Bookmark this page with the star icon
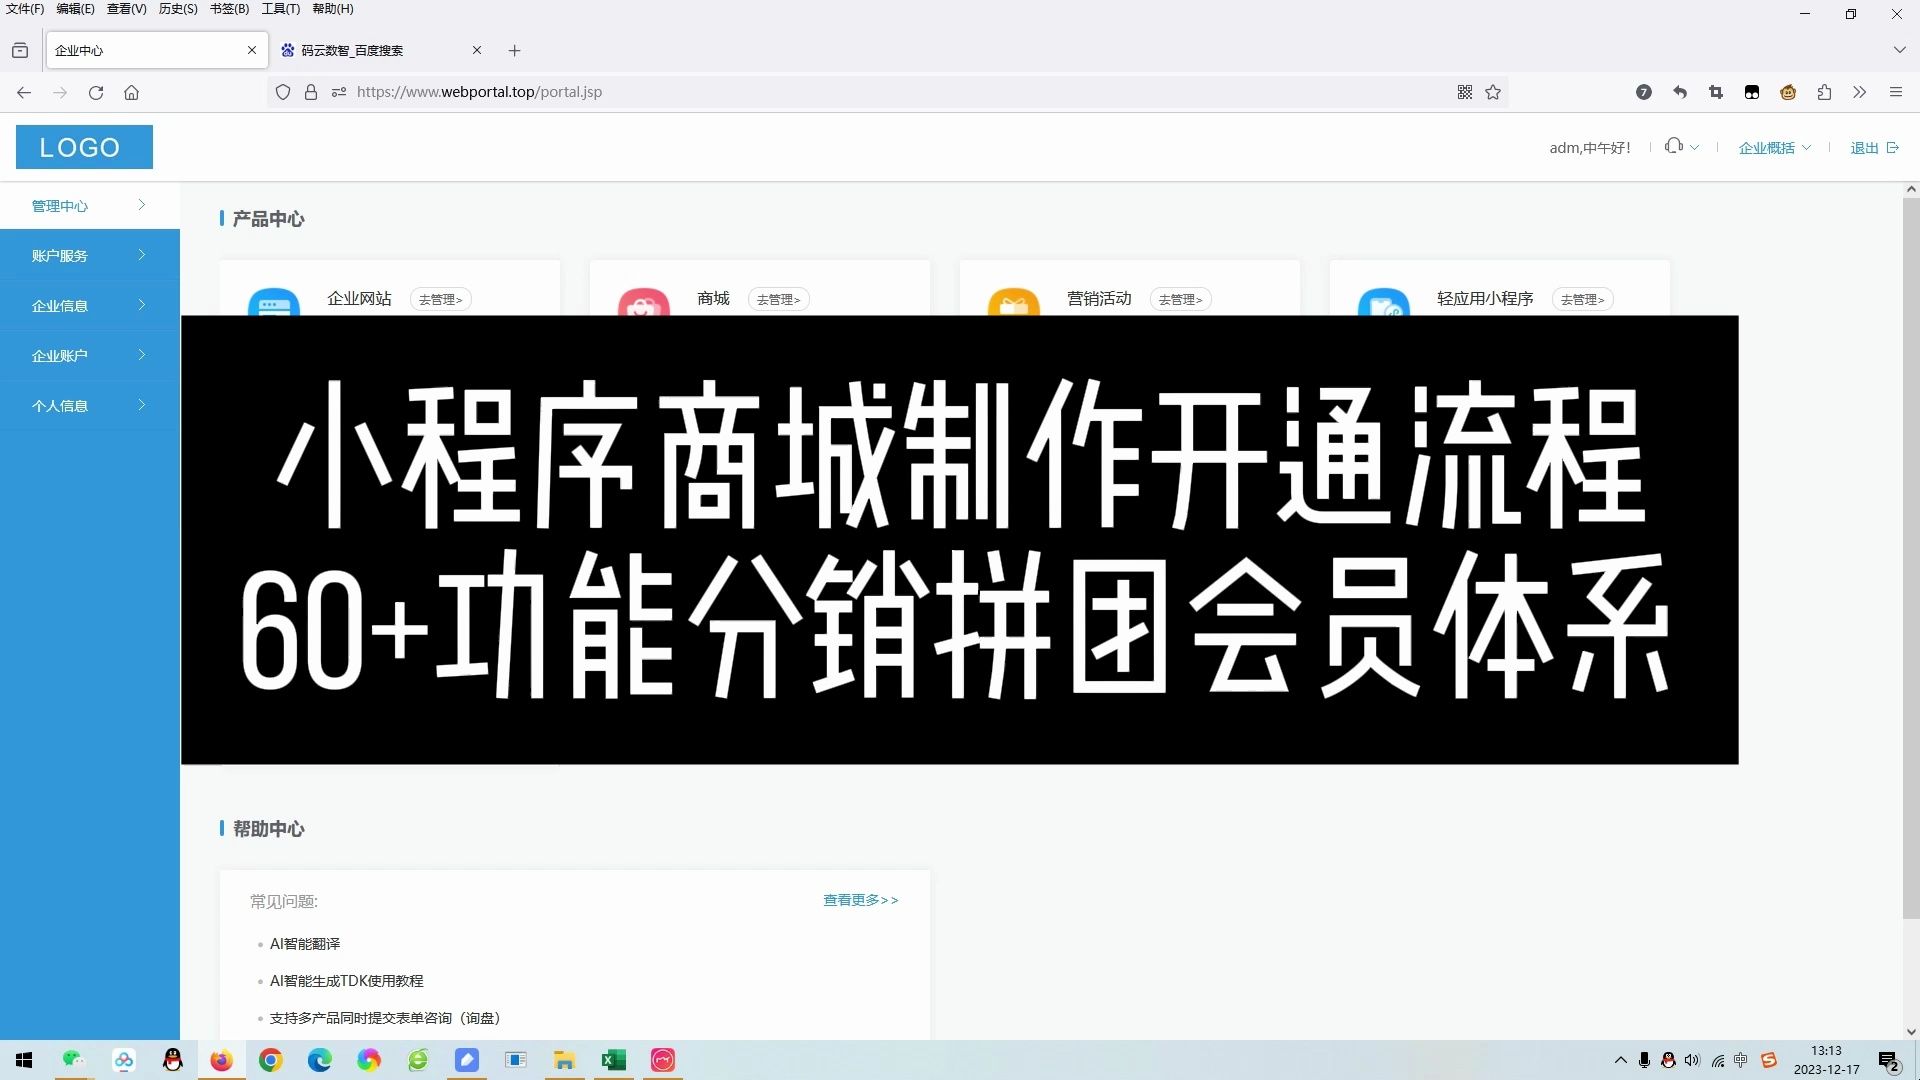This screenshot has height=1080, width=1920. pos(1493,92)
